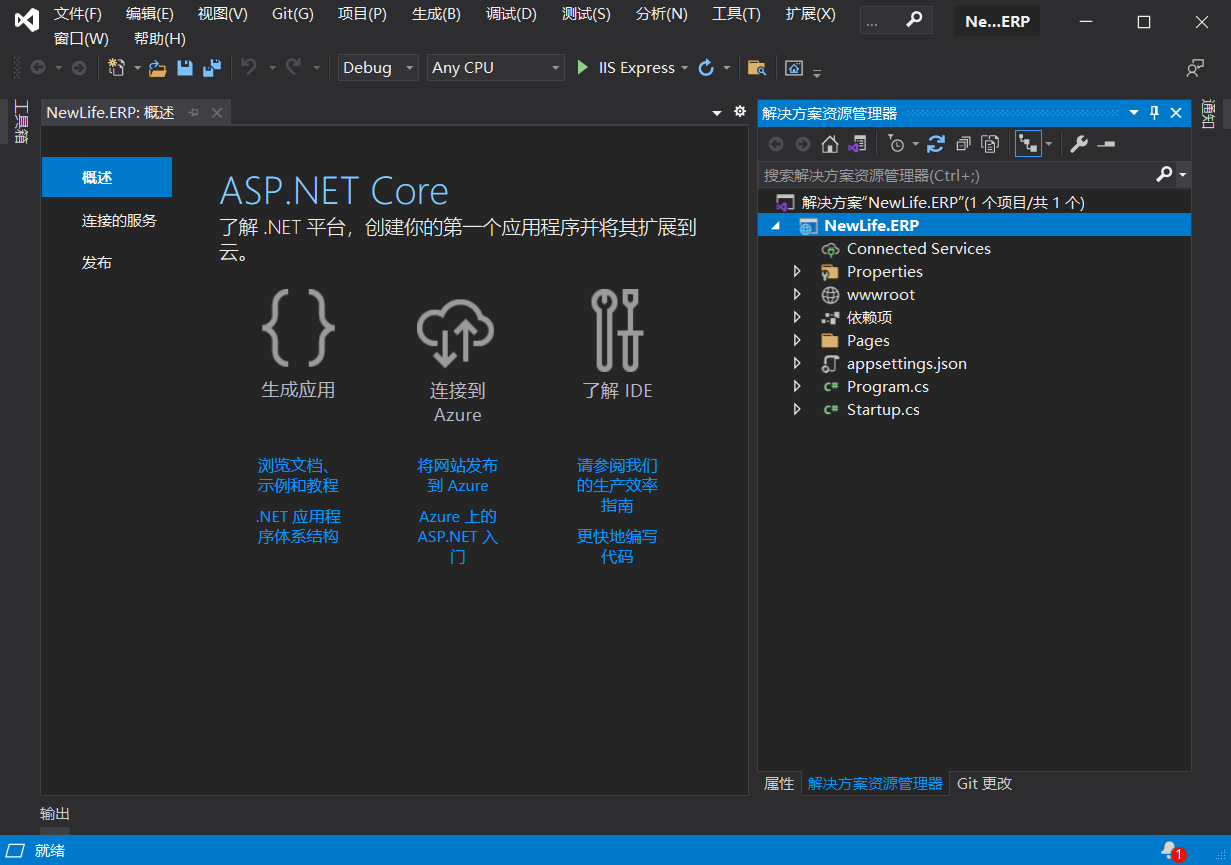Viewport: 1231px width, 865px height.
Task: Open Properties wrench icon in Solution Explorer
Action: [x=1078, y=144]
